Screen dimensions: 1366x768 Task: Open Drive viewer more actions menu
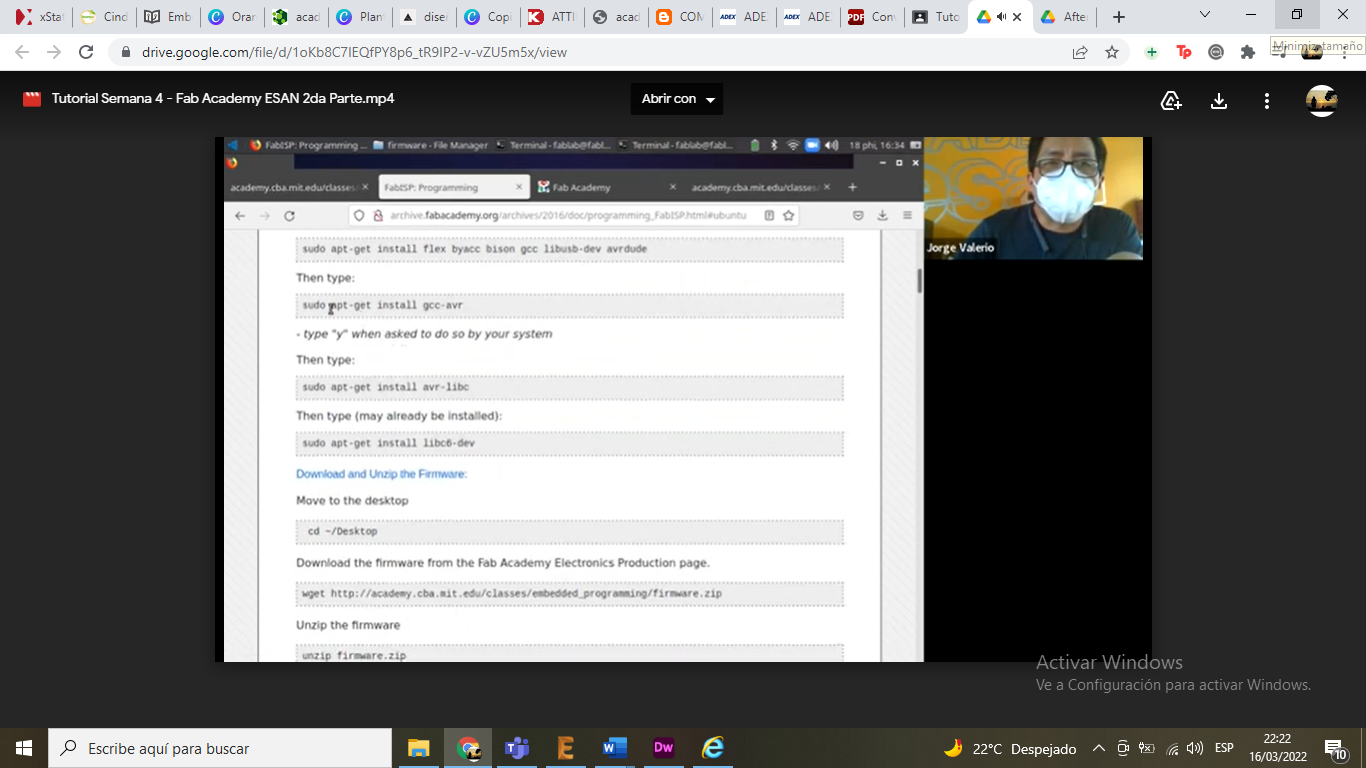1267,100
